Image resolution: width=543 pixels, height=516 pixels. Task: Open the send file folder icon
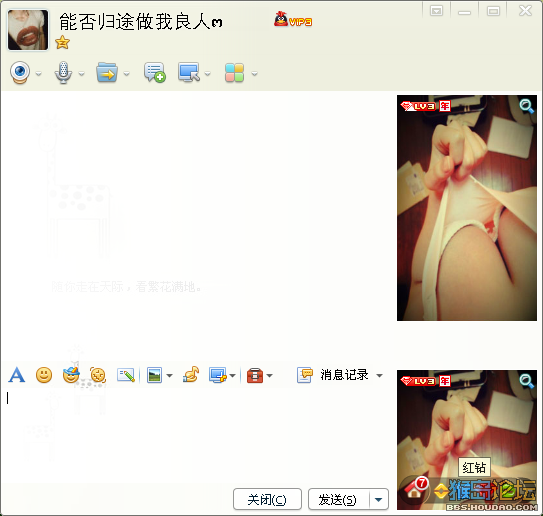point(107,72)
